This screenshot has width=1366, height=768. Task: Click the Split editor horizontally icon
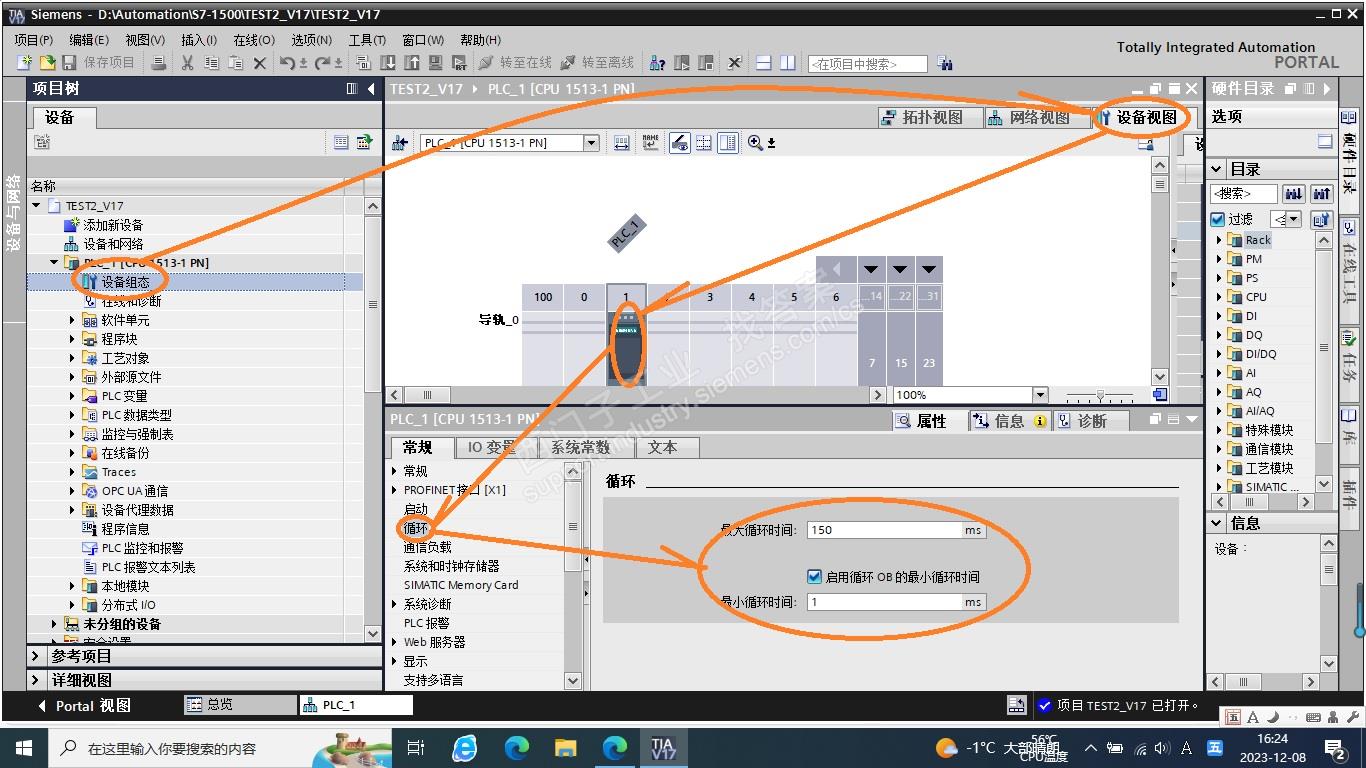point(764,63)
